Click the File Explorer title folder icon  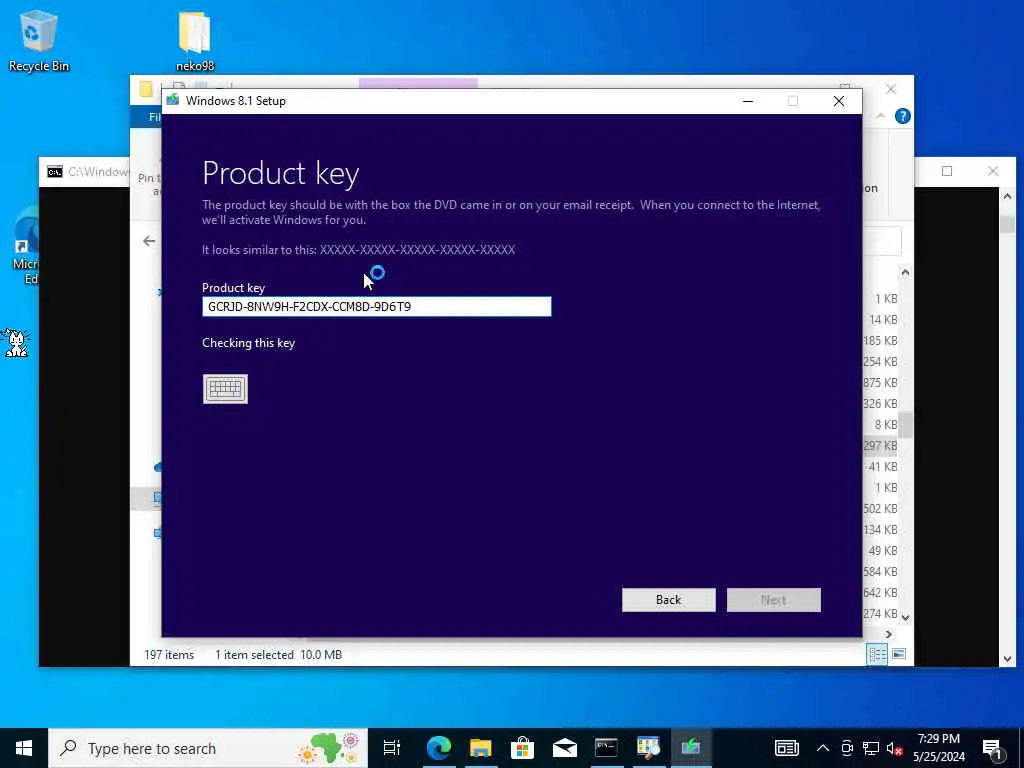[146, 89]
